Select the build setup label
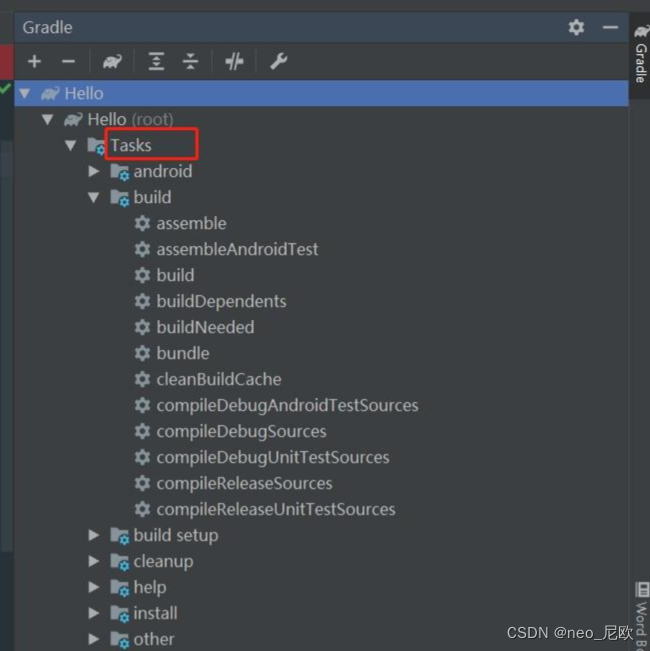 pos(176,535)
